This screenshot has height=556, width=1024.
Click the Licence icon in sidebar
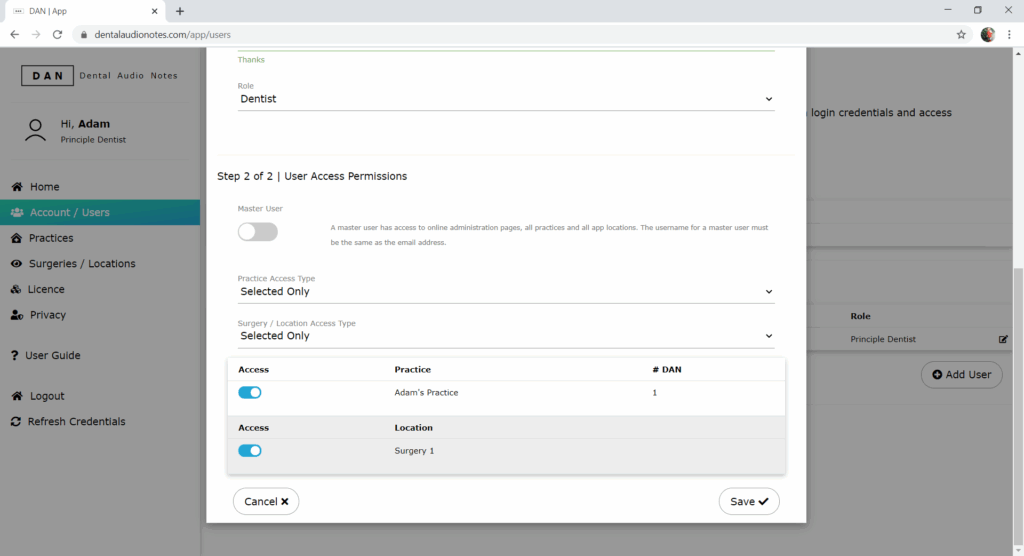pyautogui.click(x=17, y=289)
